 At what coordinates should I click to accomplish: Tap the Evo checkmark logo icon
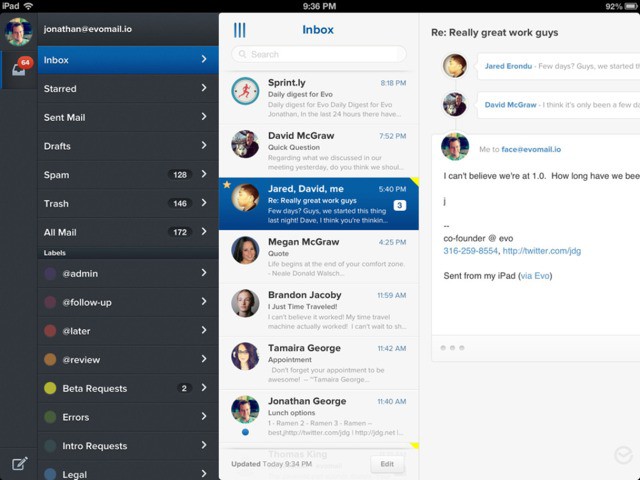pos(623,455)
